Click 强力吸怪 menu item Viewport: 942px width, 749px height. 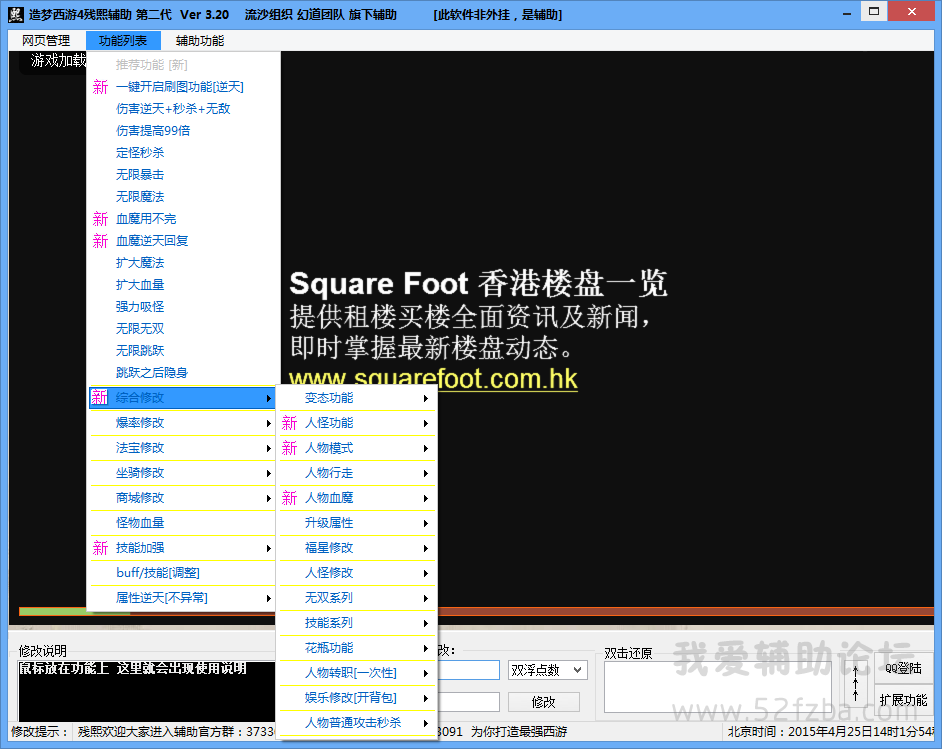181,306
